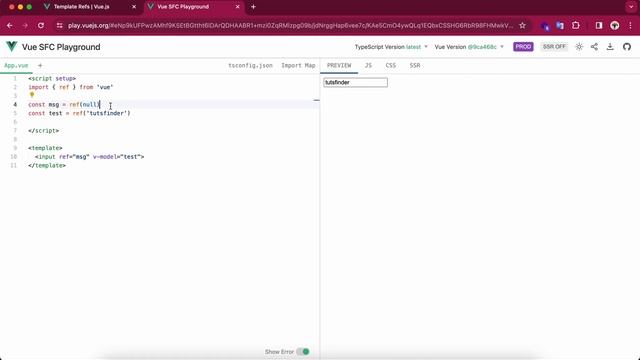Go forward in browser history

coord(25,25)
